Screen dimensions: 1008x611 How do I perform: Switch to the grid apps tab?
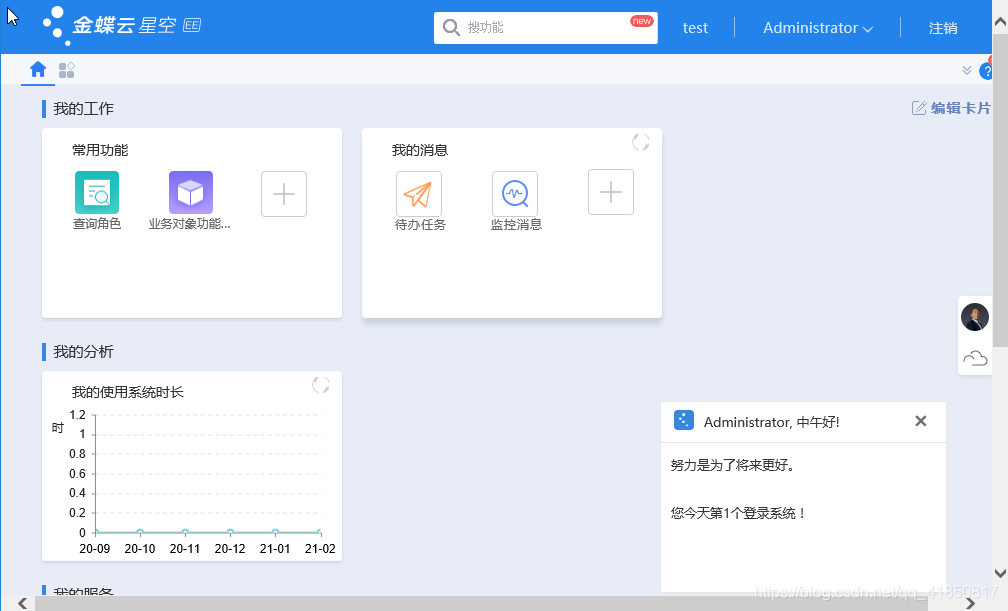pos(66,70)
